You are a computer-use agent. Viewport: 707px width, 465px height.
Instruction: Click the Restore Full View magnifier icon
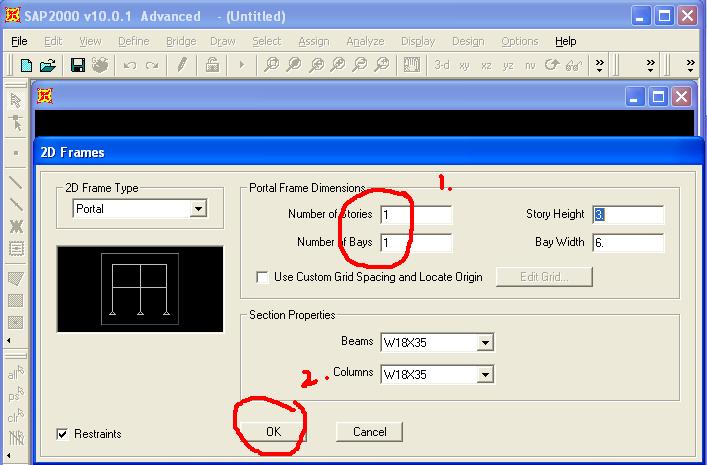[x=294, y=65]
